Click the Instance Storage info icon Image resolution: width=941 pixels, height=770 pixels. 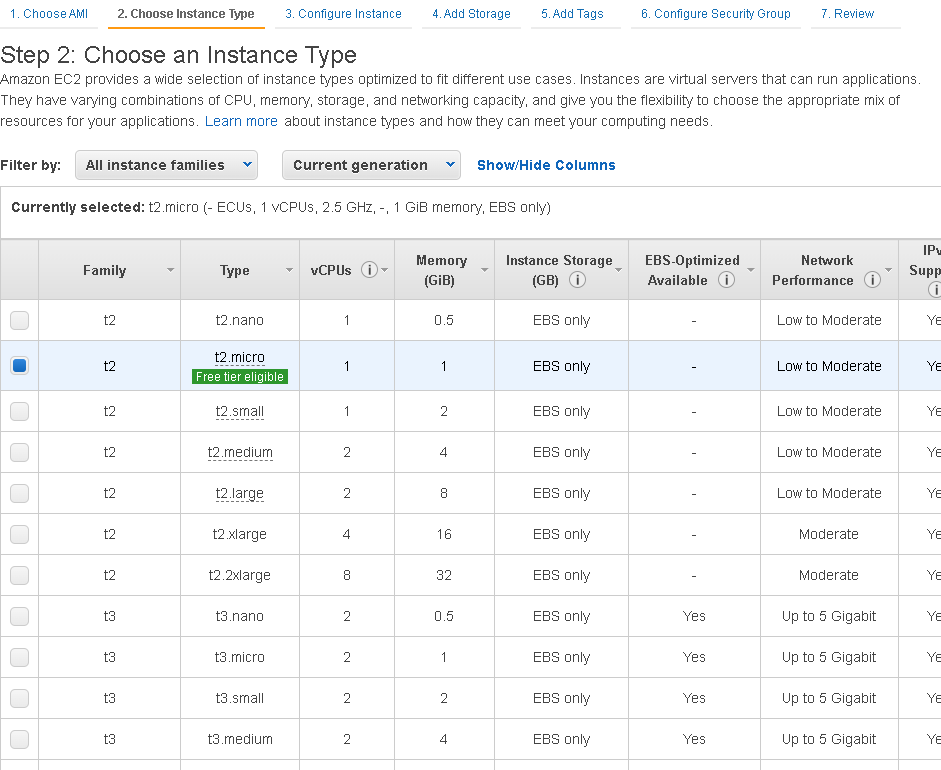(577, 280)
